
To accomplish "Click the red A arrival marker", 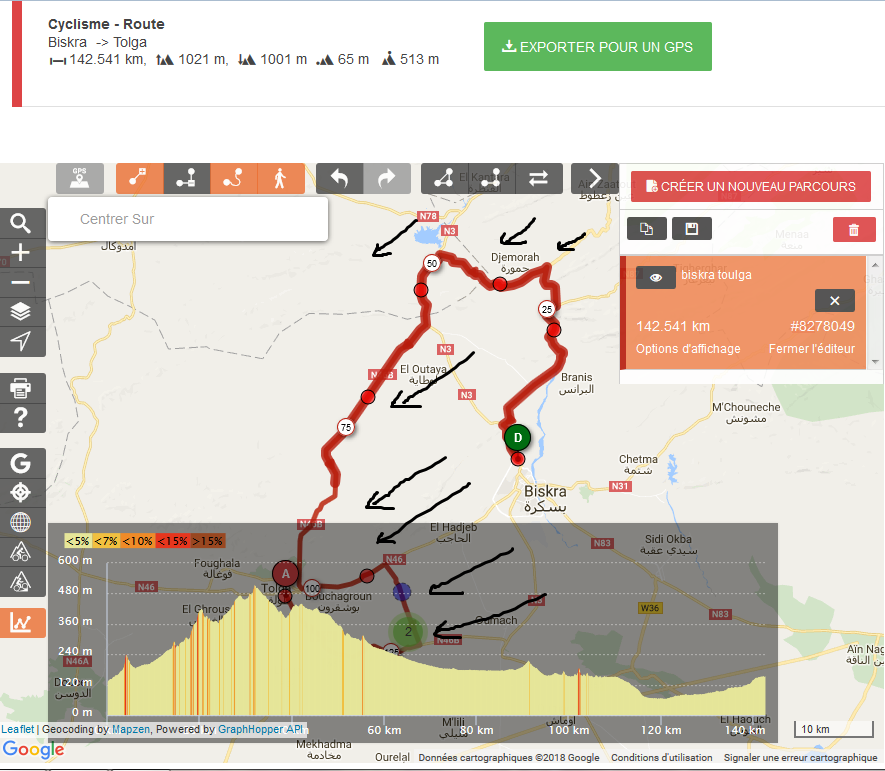I will point(286,574).
